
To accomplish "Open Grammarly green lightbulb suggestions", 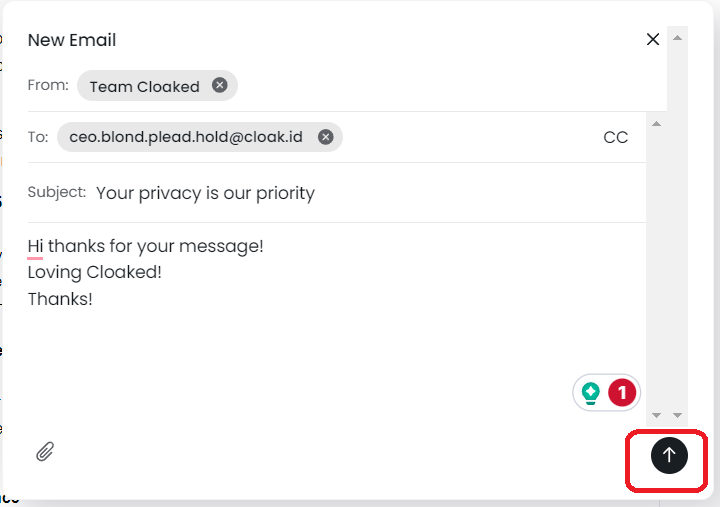I will (x=591, y=393).
